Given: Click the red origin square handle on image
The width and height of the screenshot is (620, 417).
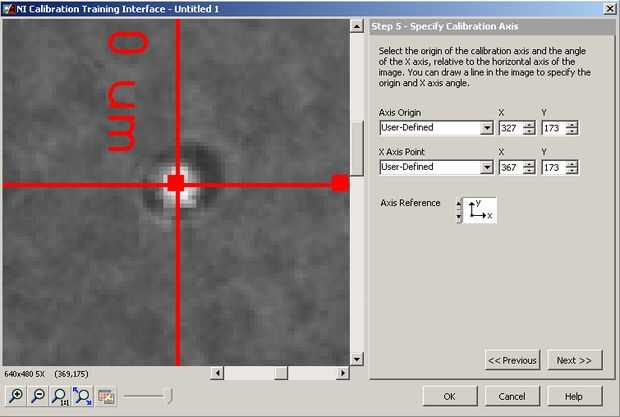Looking at the screenshot, I should click(x=176, y=183).
